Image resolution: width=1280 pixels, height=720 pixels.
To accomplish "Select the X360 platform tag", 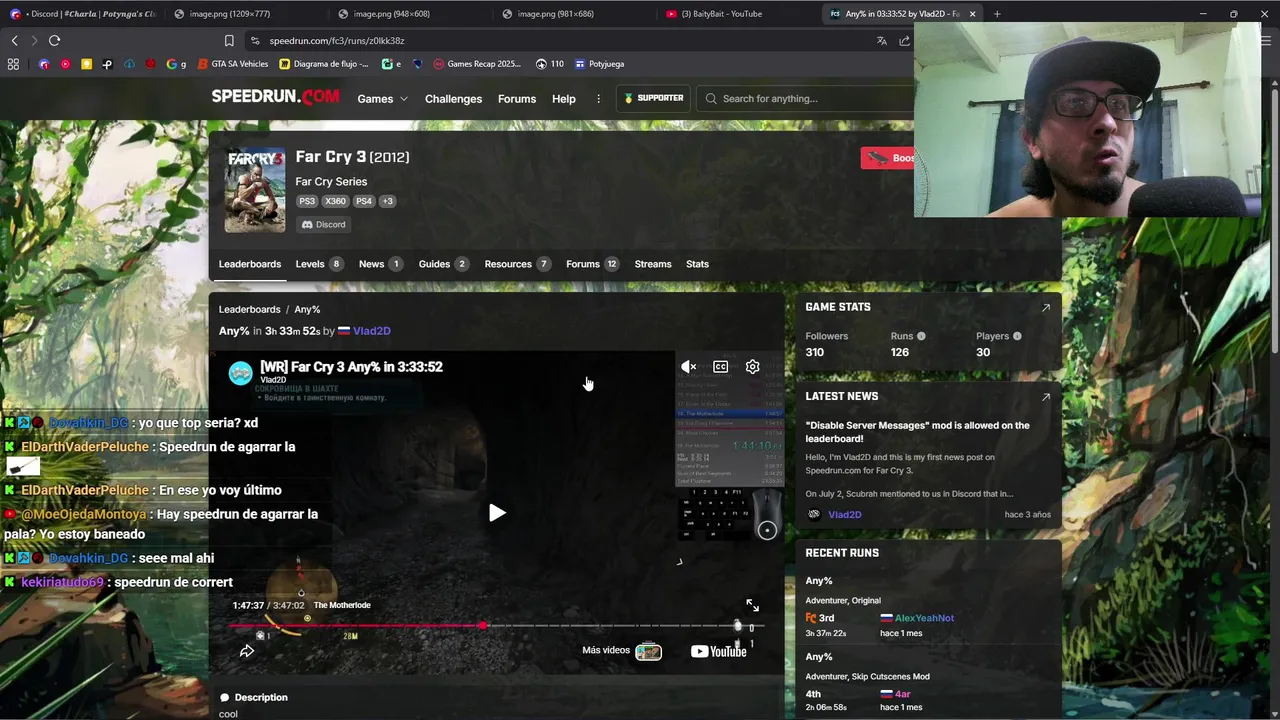I will click(335, 201).
